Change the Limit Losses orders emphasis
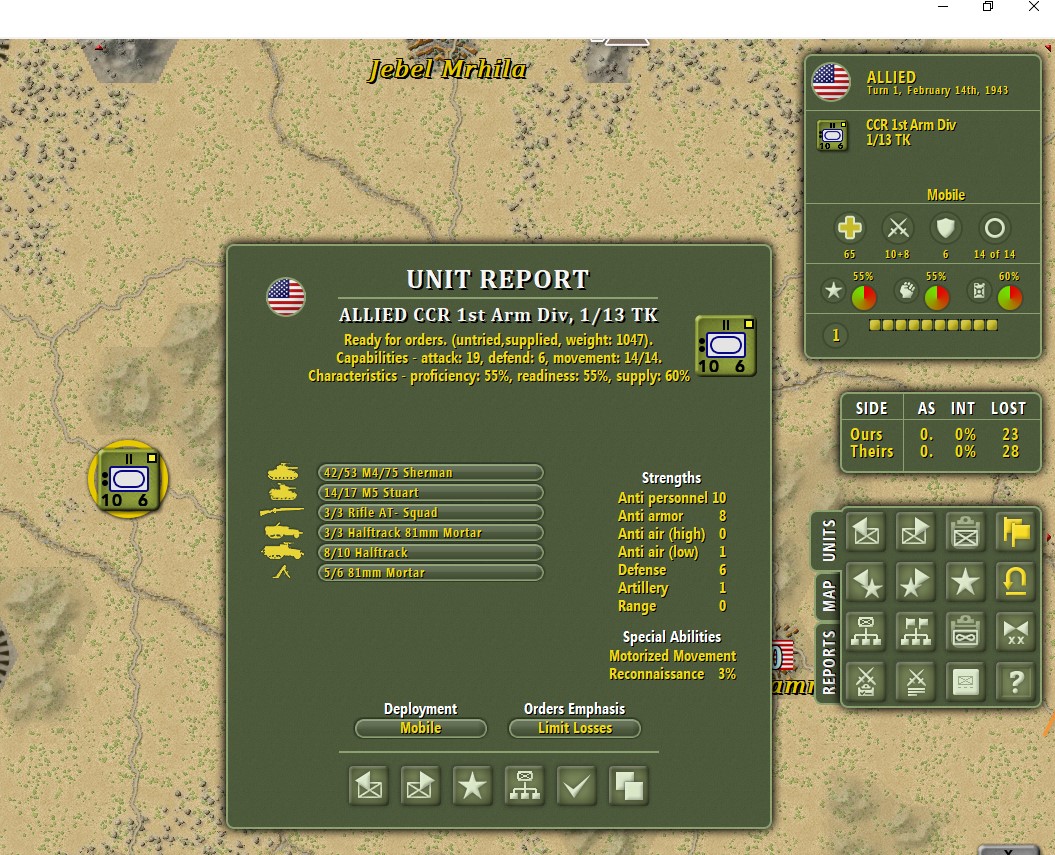The width and height of the screenshot is (1055, 855). 575,728
